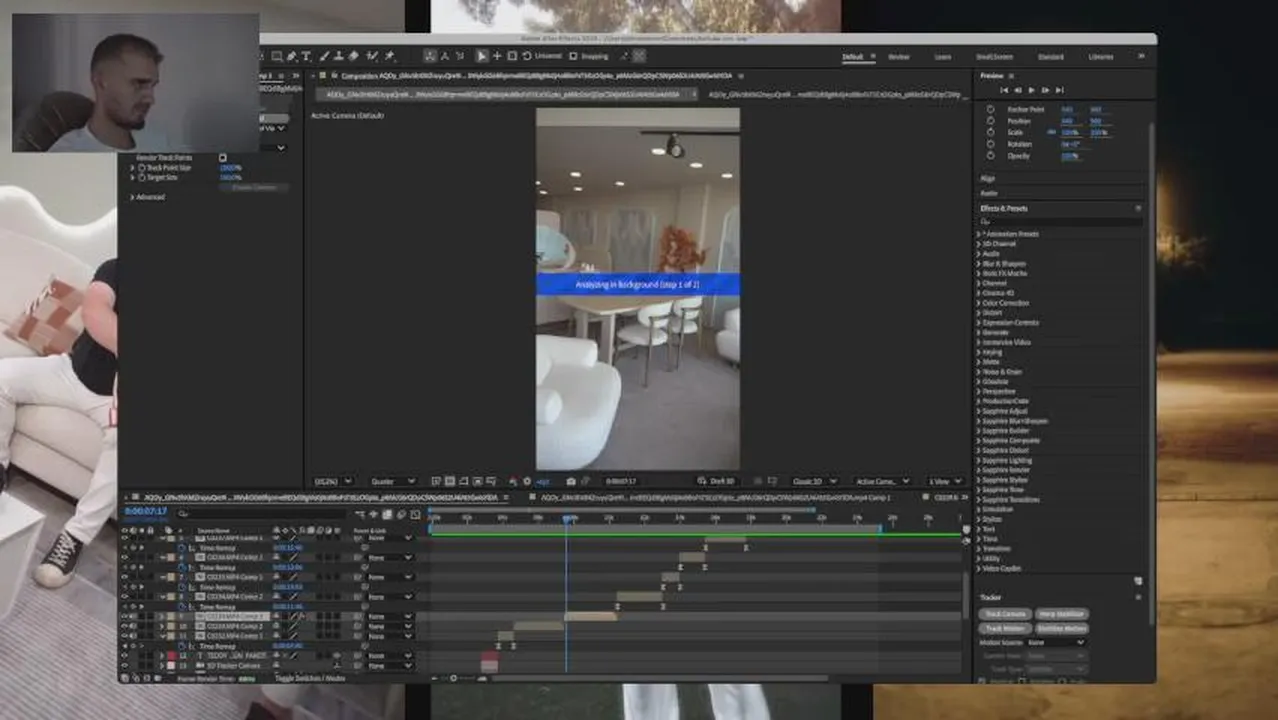The height and width of the screenshot is (720, 1278).
Task: Switch to the Small Screen workspace tab
Action: tap(994, 57)
